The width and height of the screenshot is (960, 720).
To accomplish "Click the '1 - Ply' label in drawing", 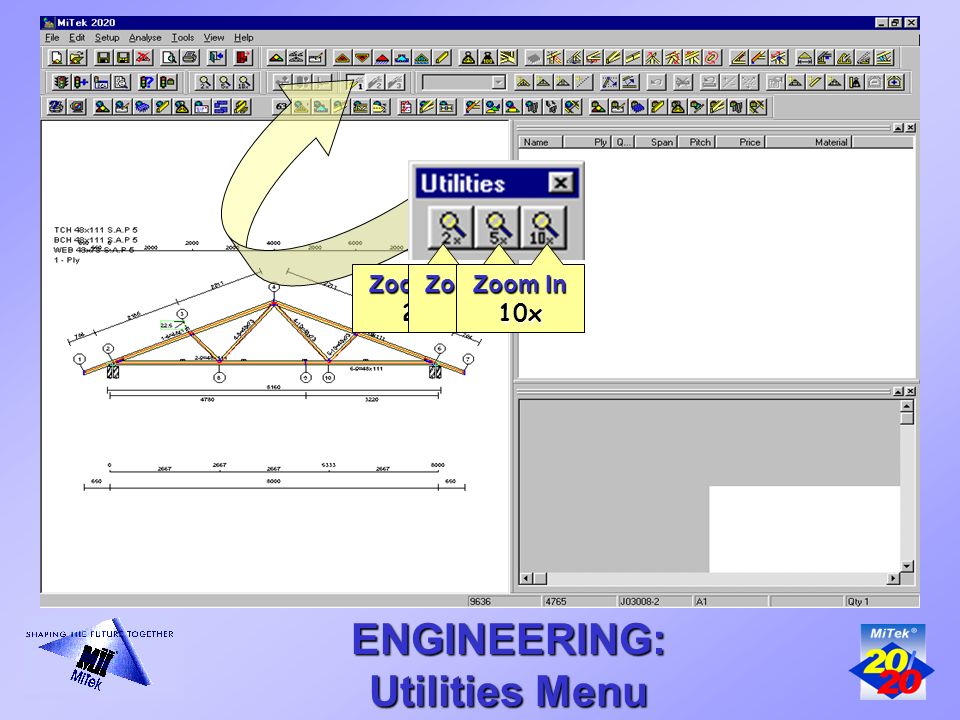I will coord(67,260).
